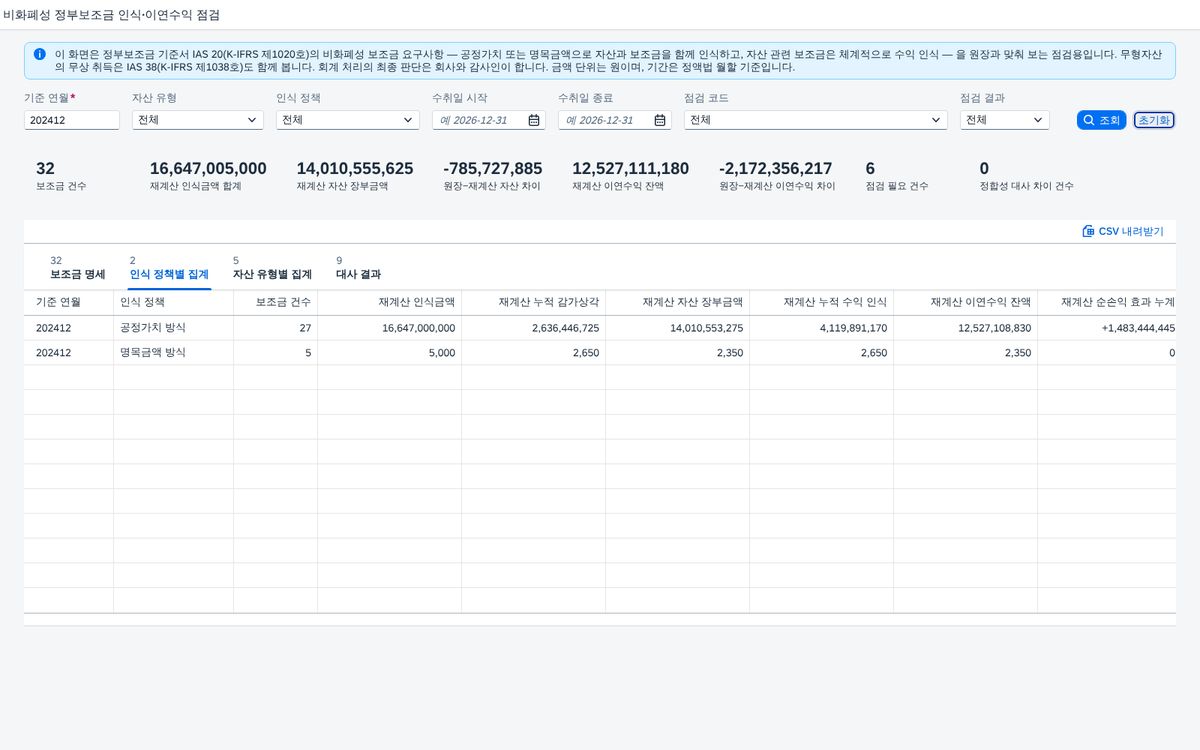This screenshot has height=750, width=1200.
Task: Select the 인식 정책별 집계 tab
Action: (169, 268)
